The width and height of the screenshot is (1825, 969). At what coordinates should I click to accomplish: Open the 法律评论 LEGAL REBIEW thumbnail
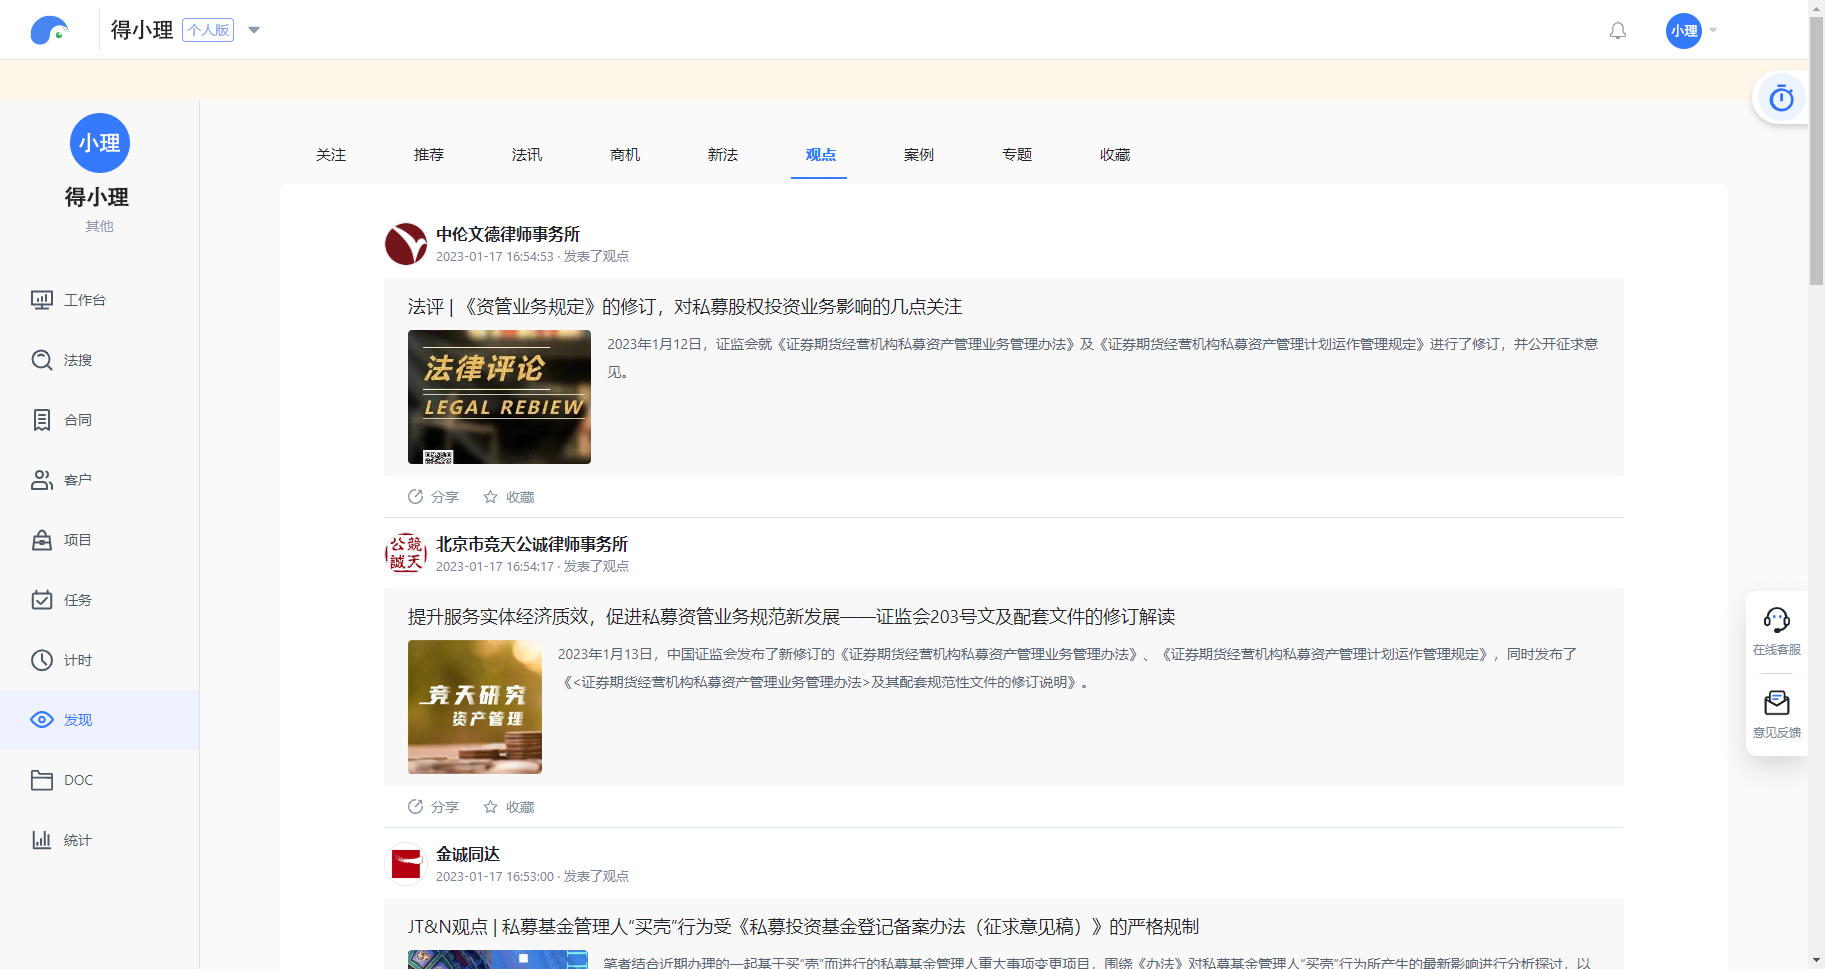[499, 397]
